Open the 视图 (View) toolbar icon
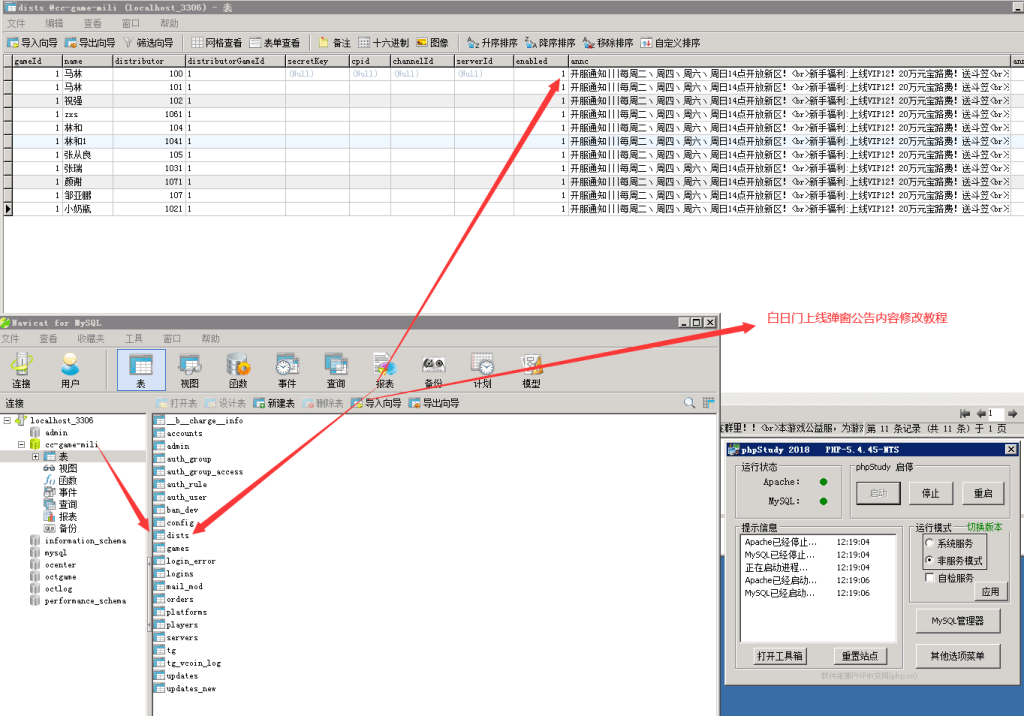 [189, 369]
